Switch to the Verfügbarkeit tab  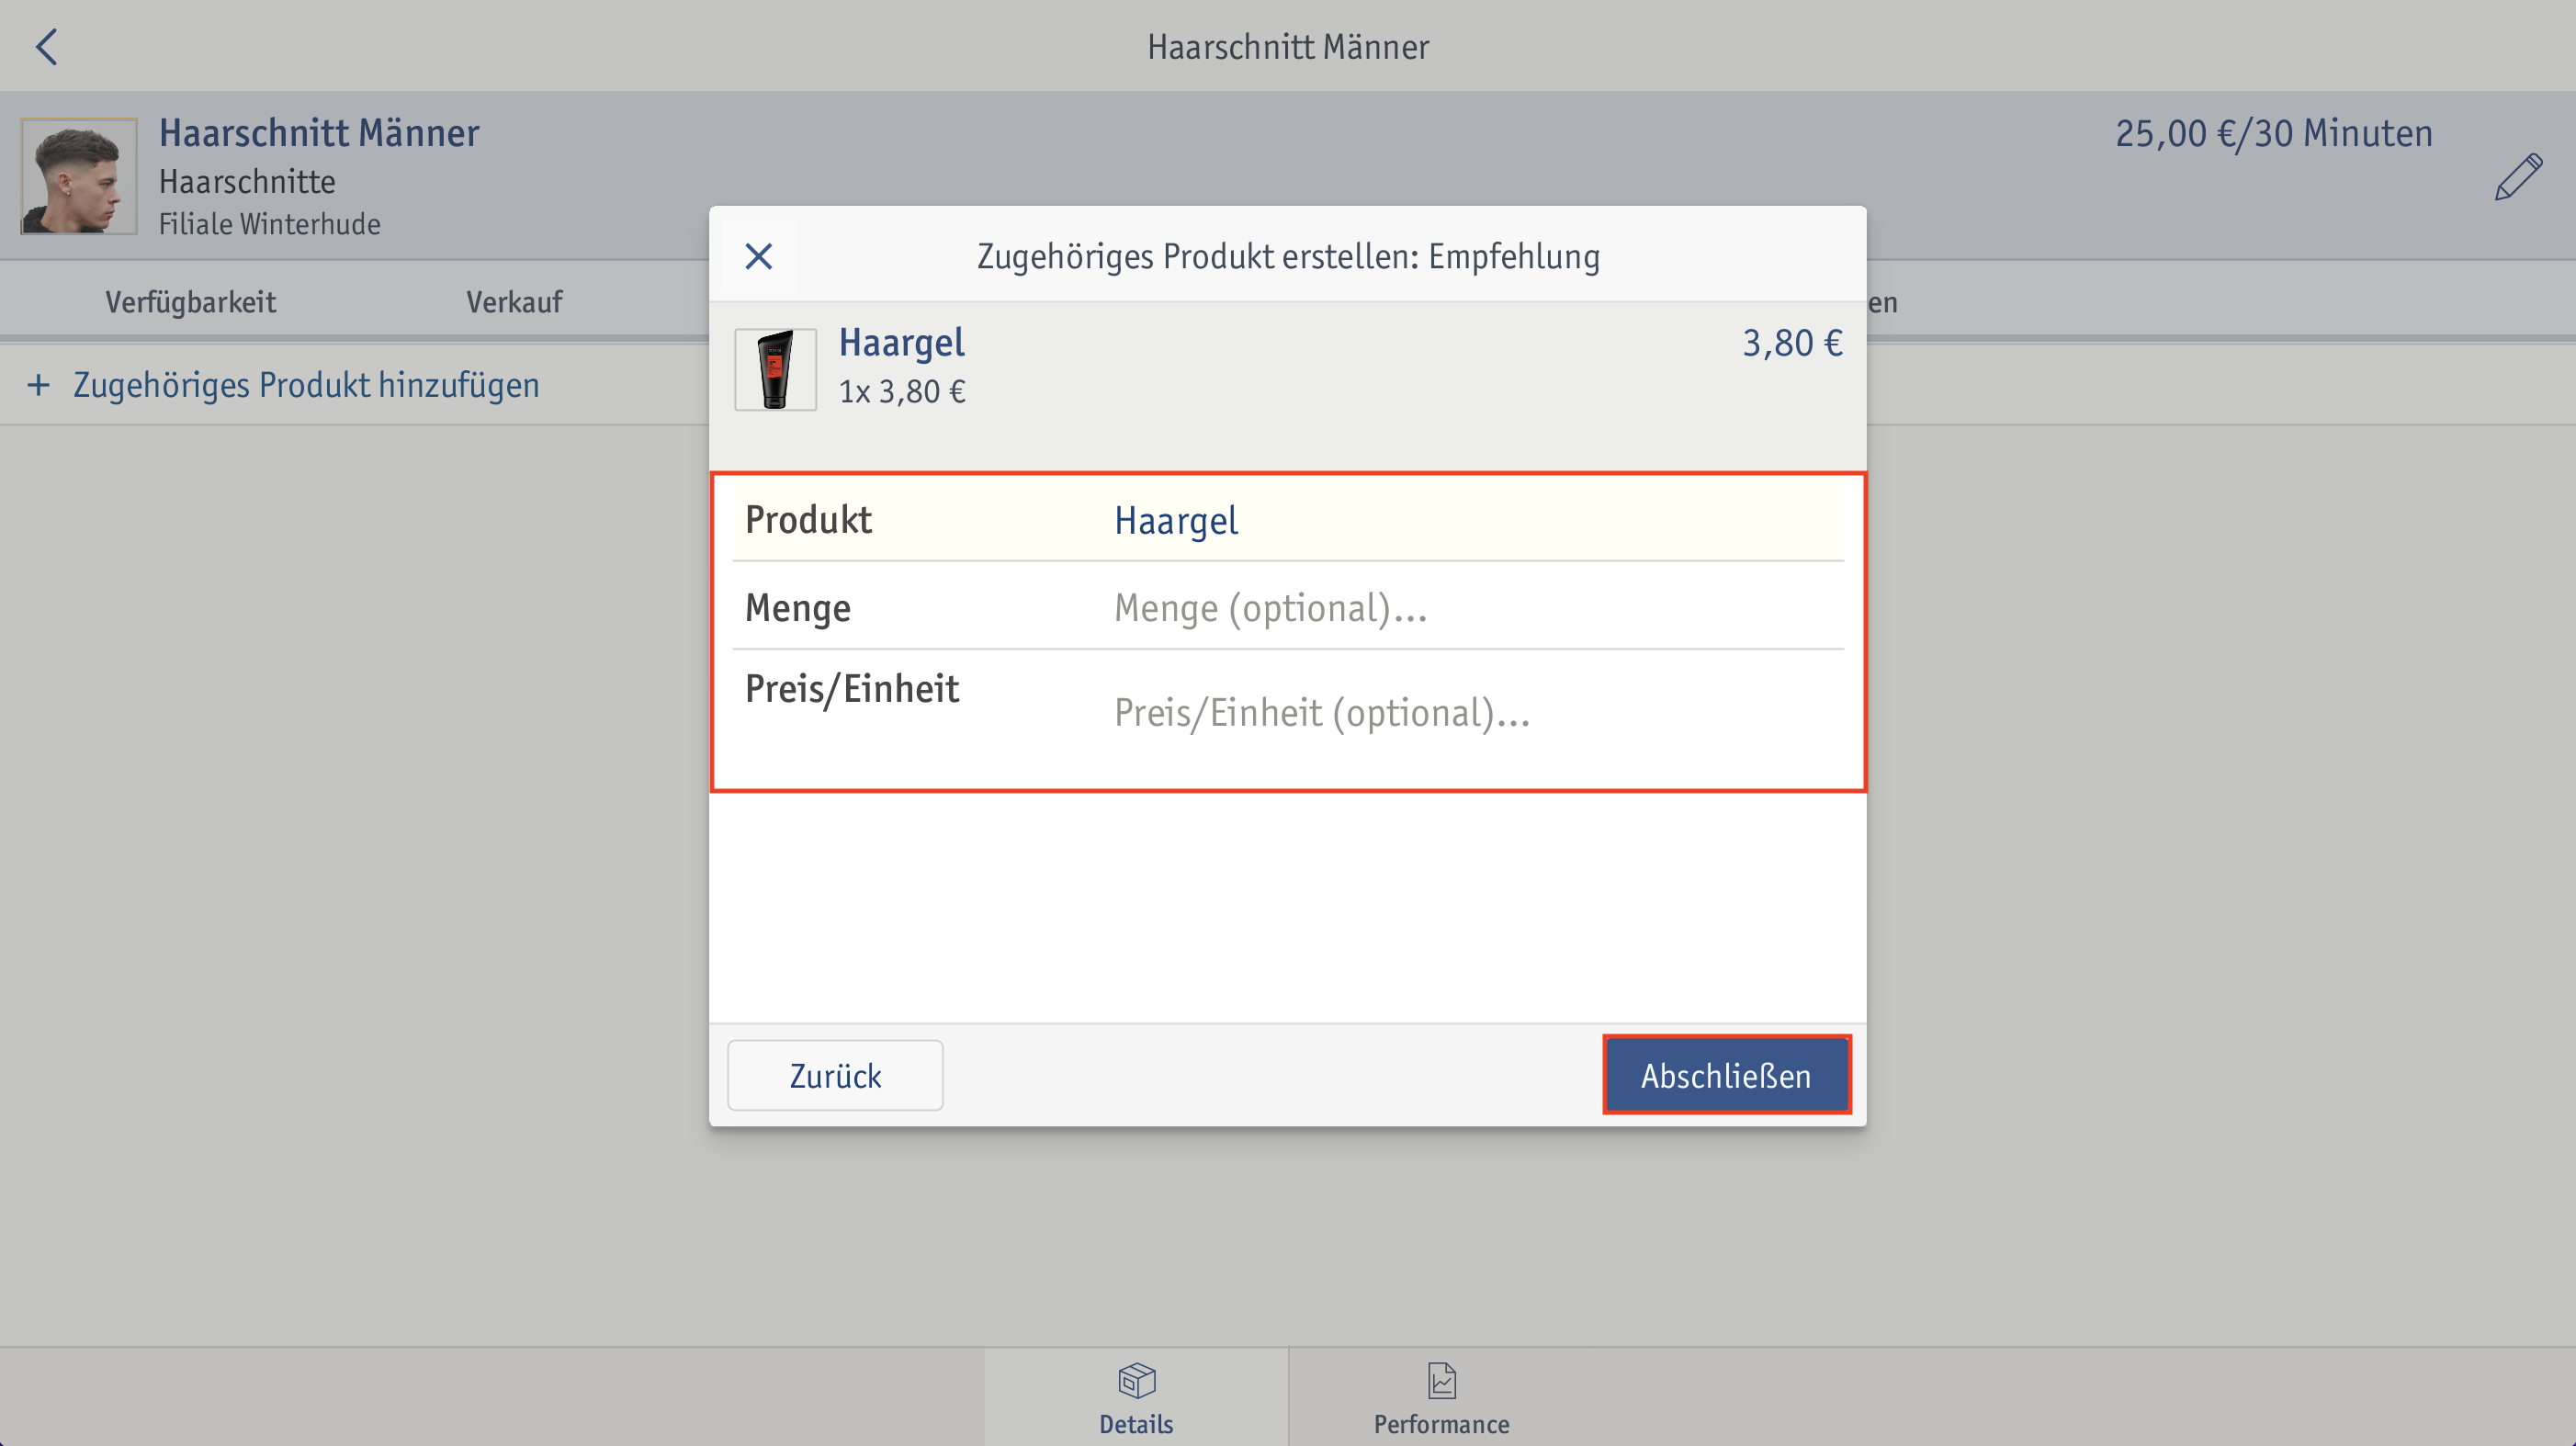coord(190,302)
